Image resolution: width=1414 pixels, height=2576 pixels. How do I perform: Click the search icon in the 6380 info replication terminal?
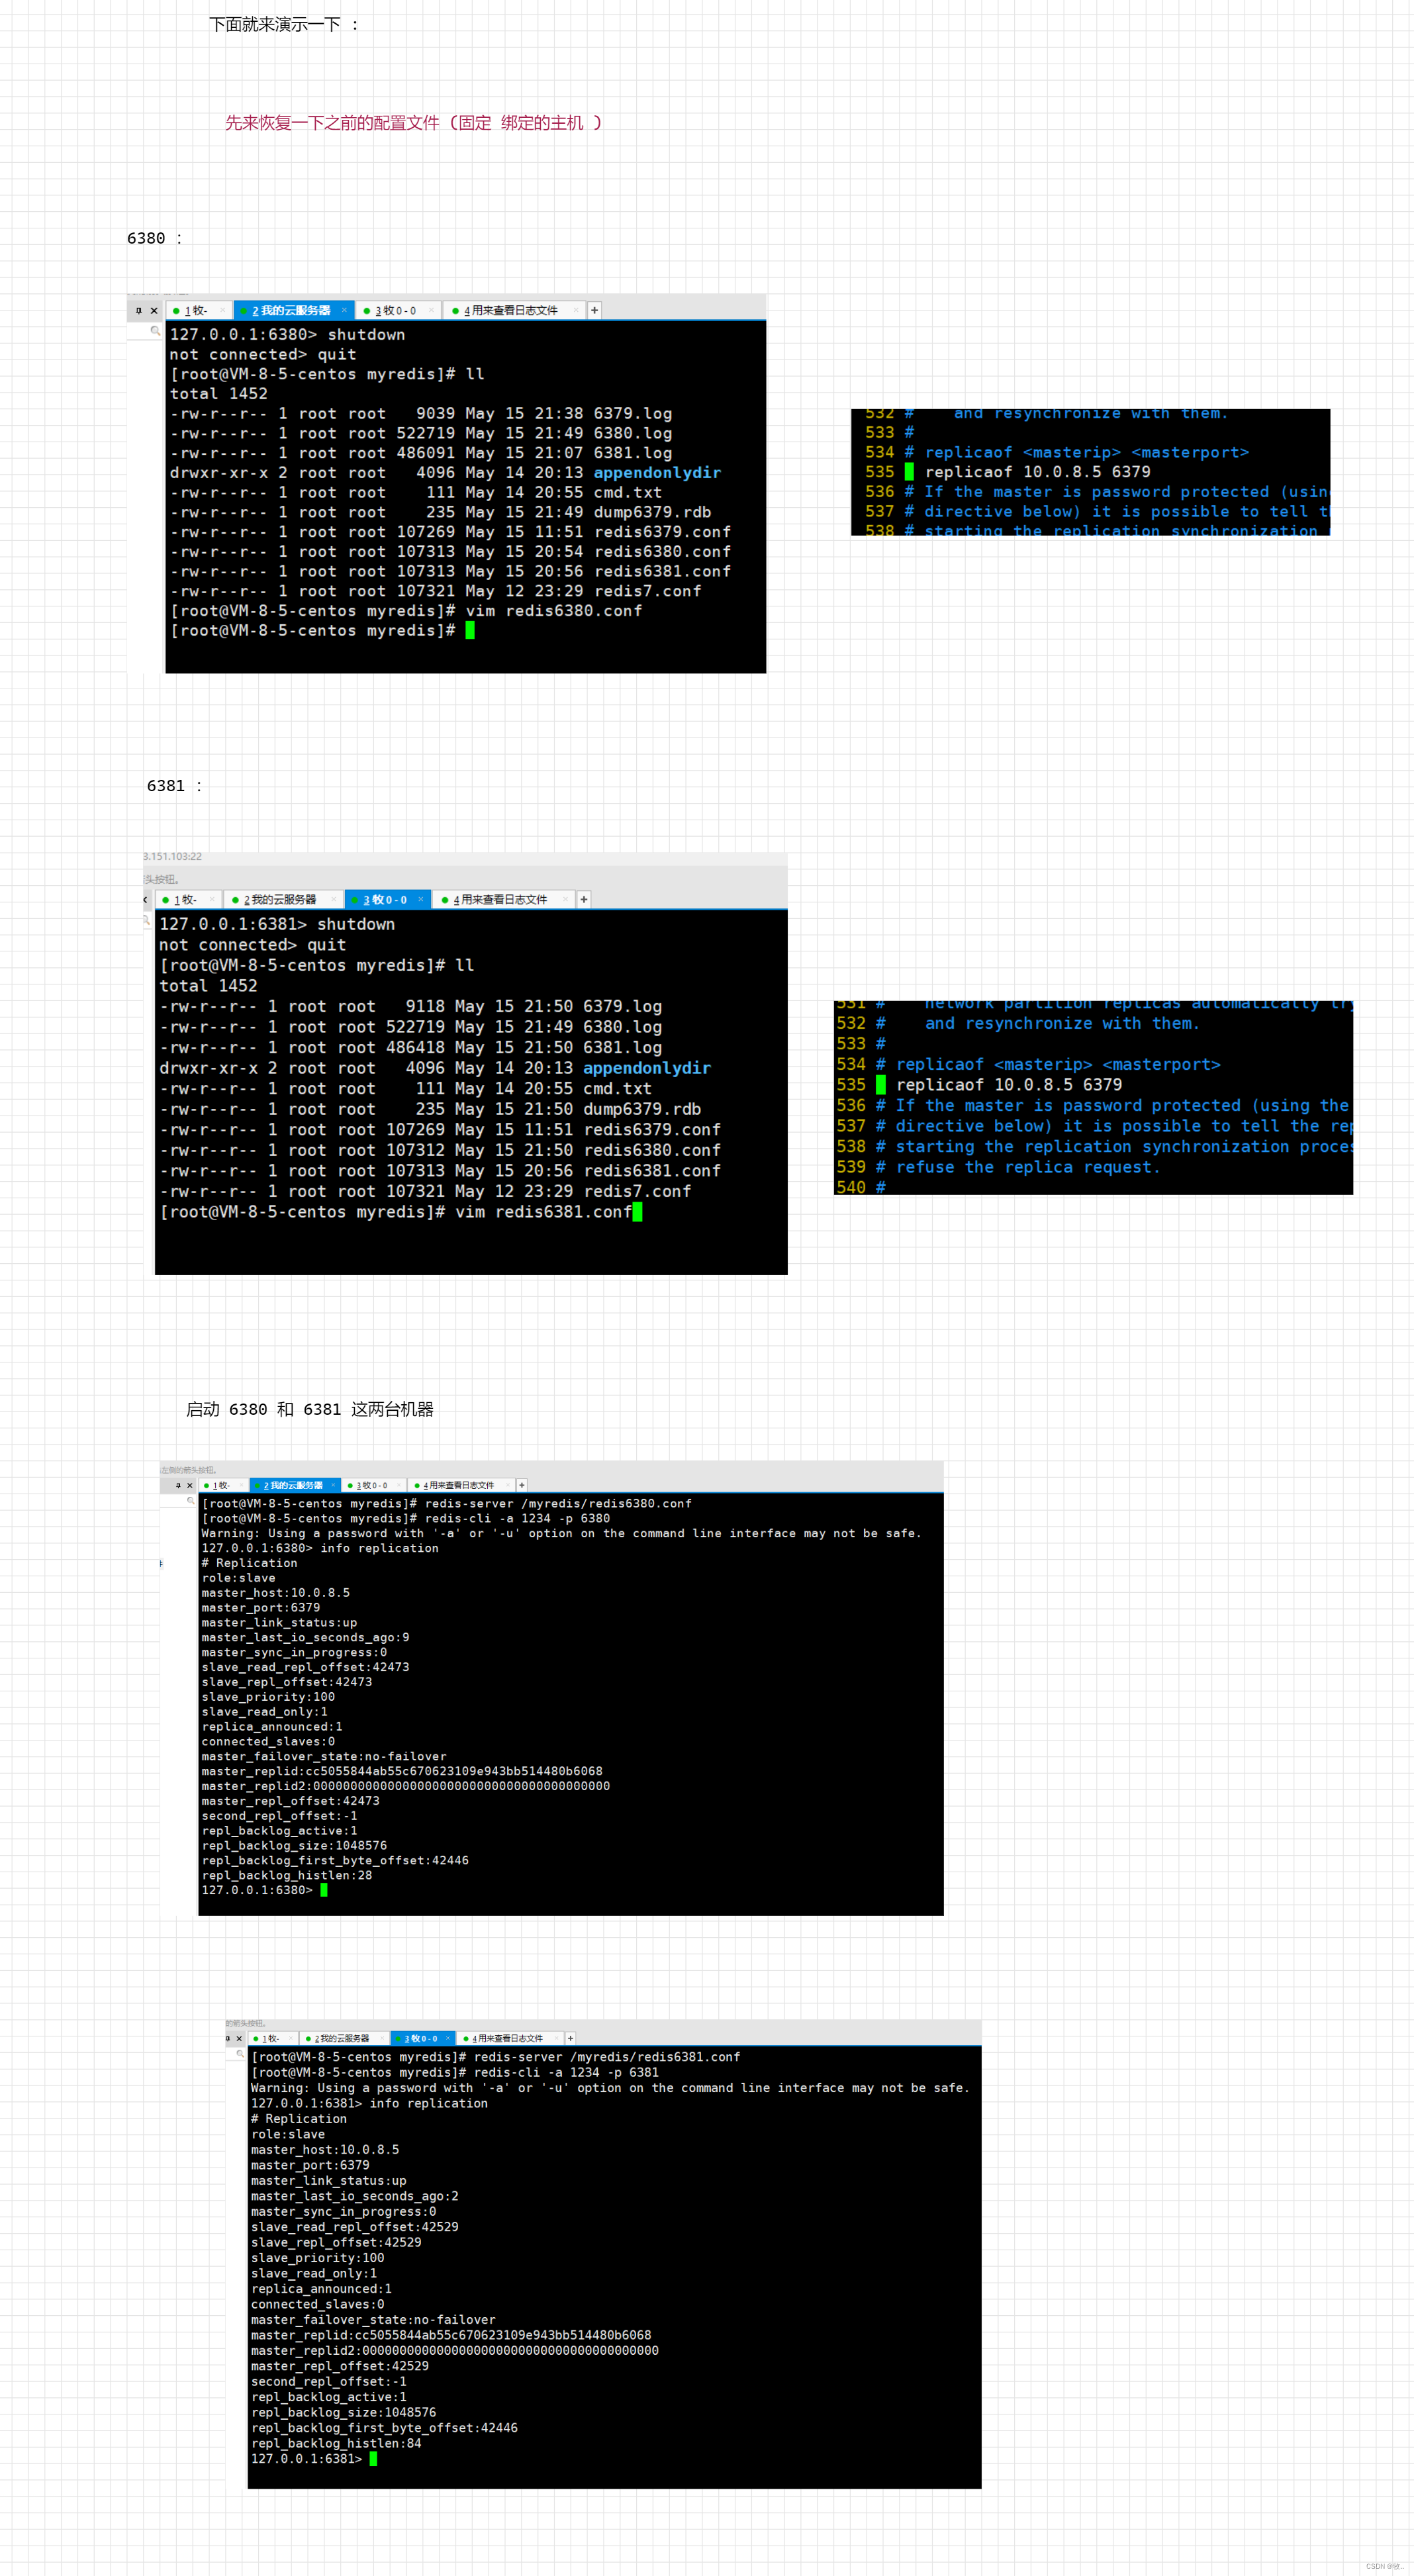tap(191, 1501)
